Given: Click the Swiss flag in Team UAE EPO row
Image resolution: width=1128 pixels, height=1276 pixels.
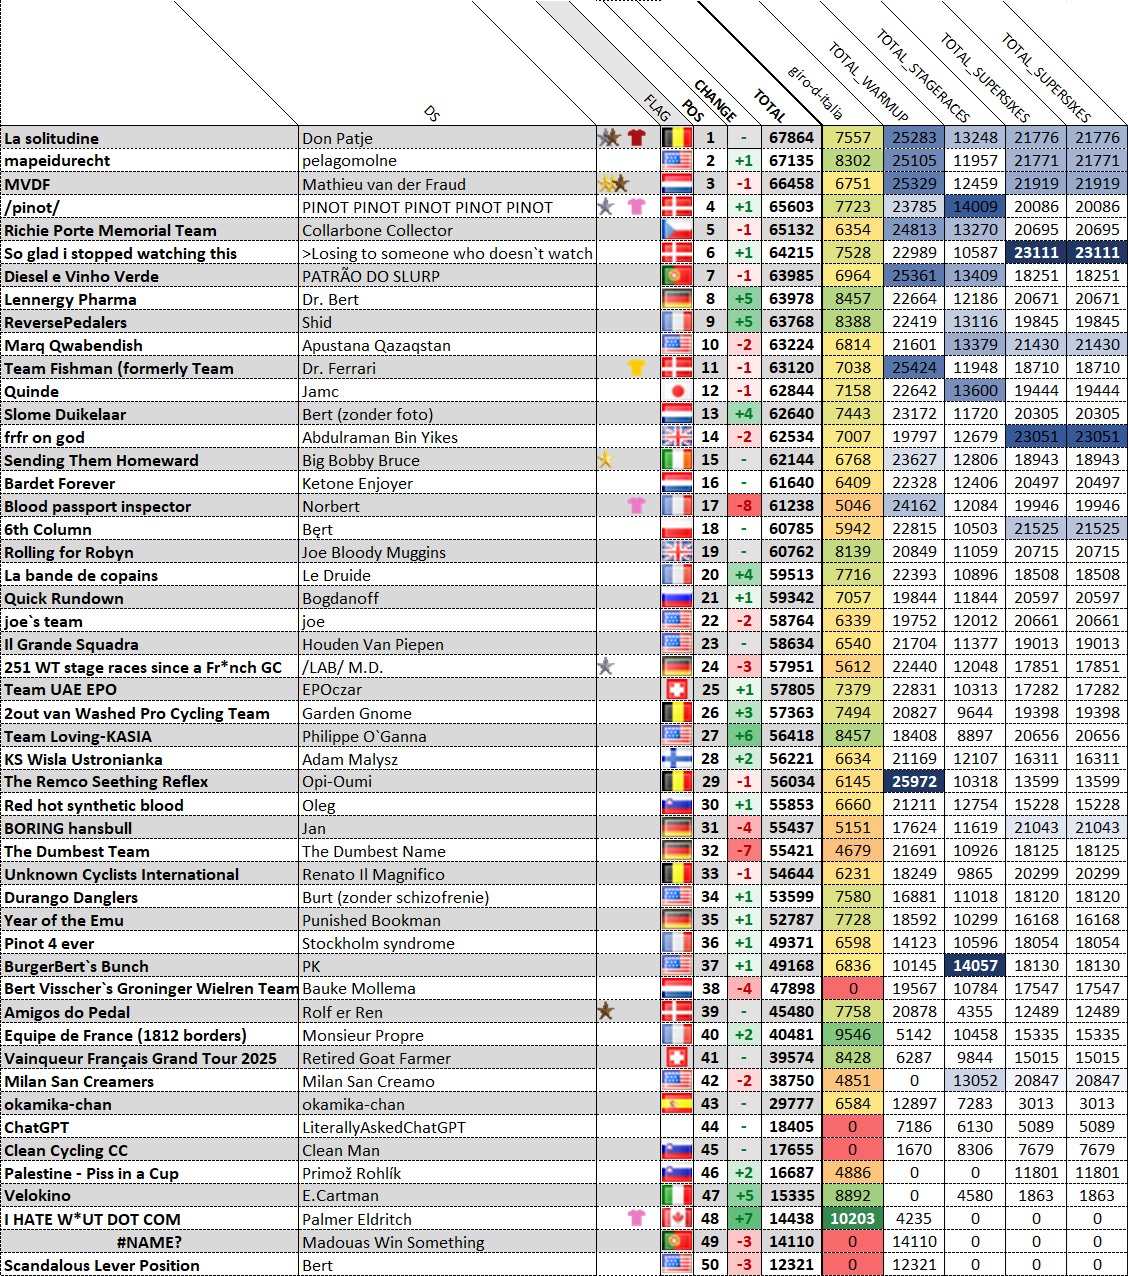Looking at the screenshot, I should coord(677,690).
